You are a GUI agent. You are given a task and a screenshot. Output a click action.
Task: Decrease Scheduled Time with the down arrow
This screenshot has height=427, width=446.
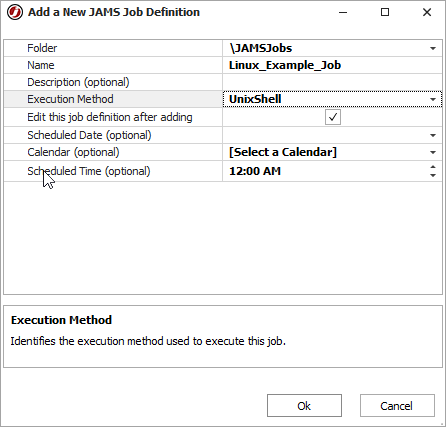(x=433, y=175)
